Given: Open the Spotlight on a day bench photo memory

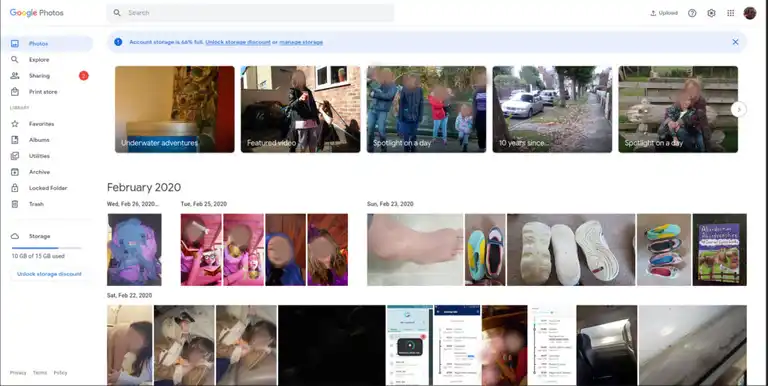Looking at the screenshot, I should pos(678,109).
